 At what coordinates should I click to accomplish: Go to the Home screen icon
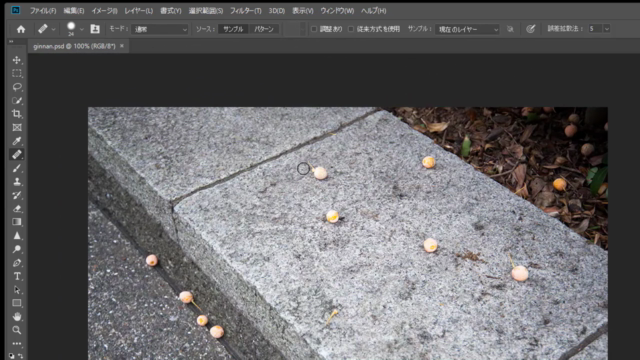pos(21,29)
